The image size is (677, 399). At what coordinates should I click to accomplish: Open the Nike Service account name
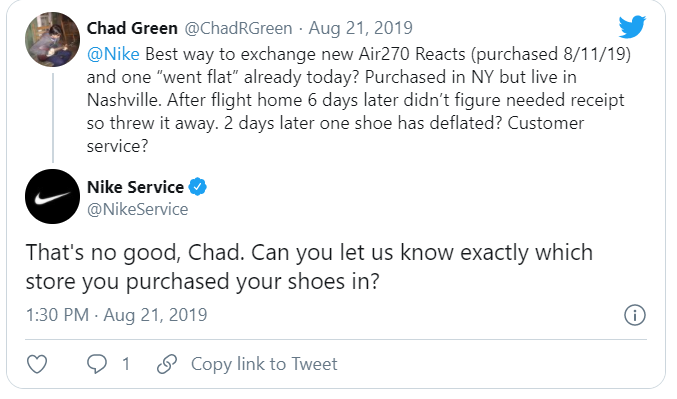point(135,187)
